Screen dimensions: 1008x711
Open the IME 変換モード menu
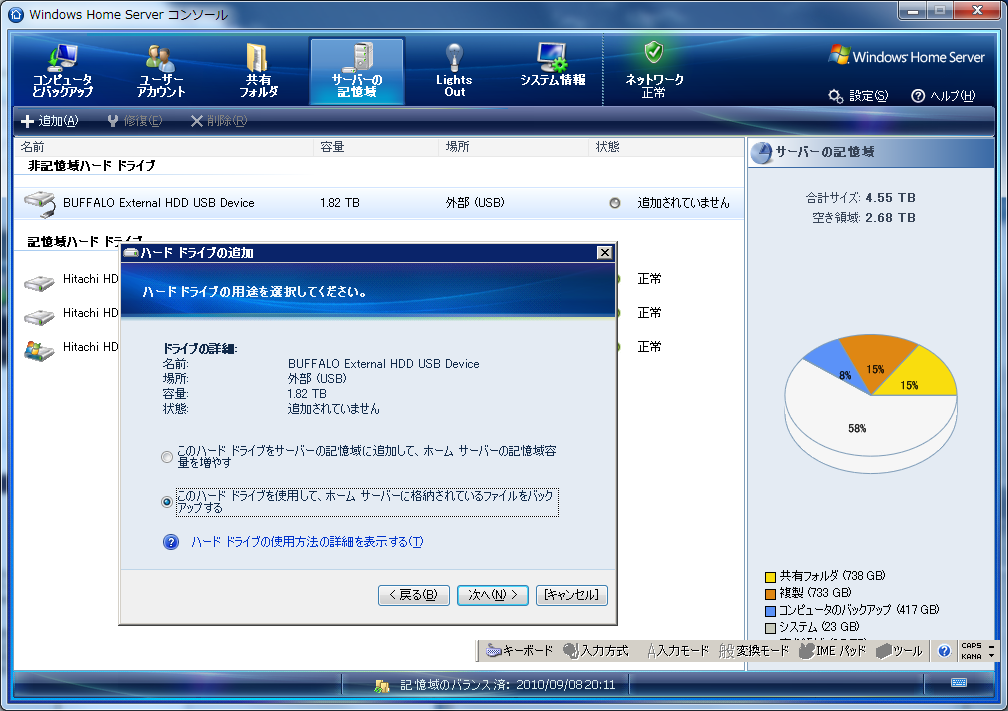(x=753, y=651)
